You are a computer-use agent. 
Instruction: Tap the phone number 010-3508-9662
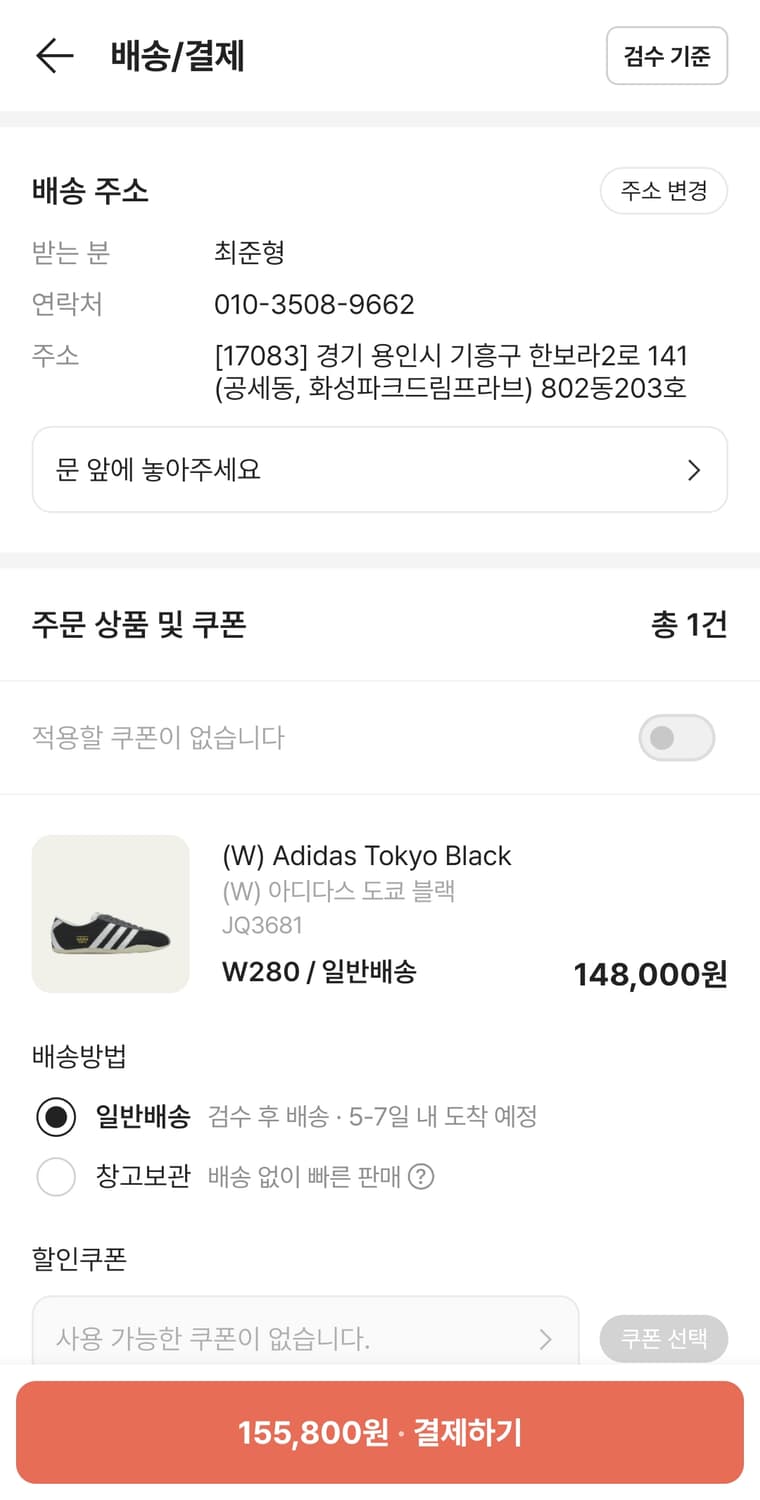coord(314,304)
